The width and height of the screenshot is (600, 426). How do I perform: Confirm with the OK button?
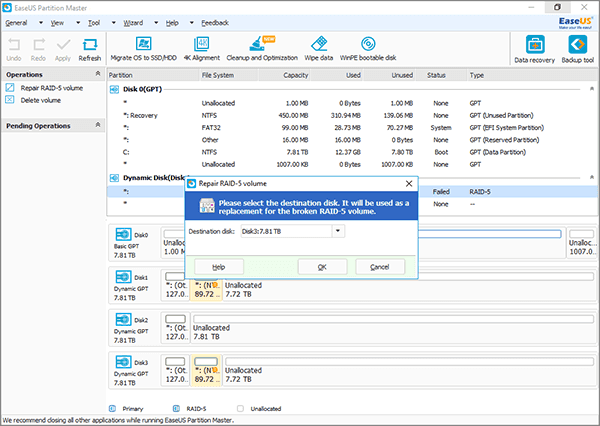click(x=322, y=267)
